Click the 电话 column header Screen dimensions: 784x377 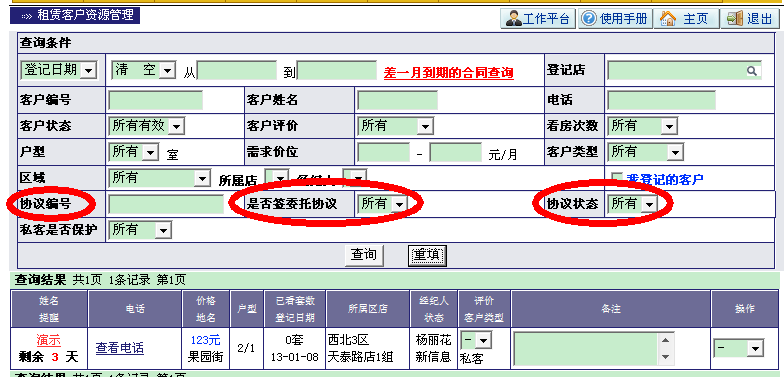[135, 309]
